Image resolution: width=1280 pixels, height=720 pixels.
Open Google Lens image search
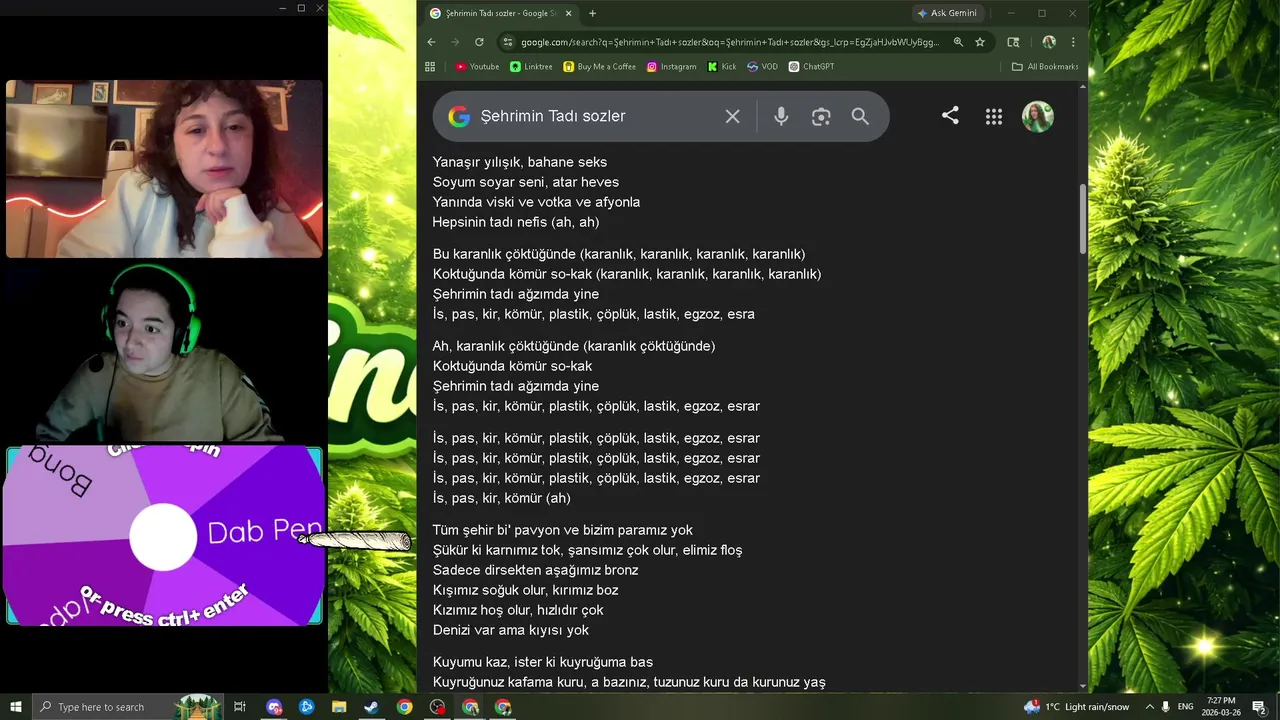[x=821, y=116]
